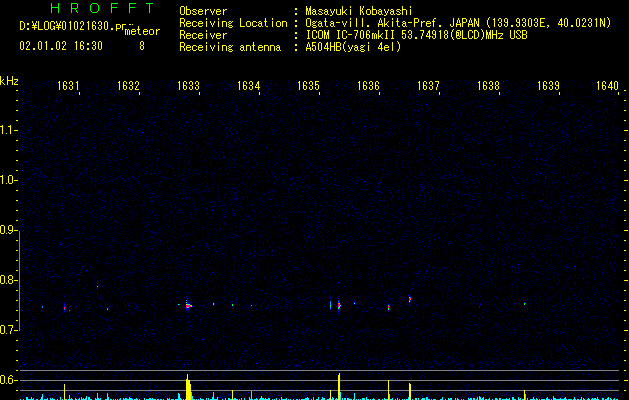Click the 1639 time axis label
The height and width of the screenshot is (400, 629).
548,86
